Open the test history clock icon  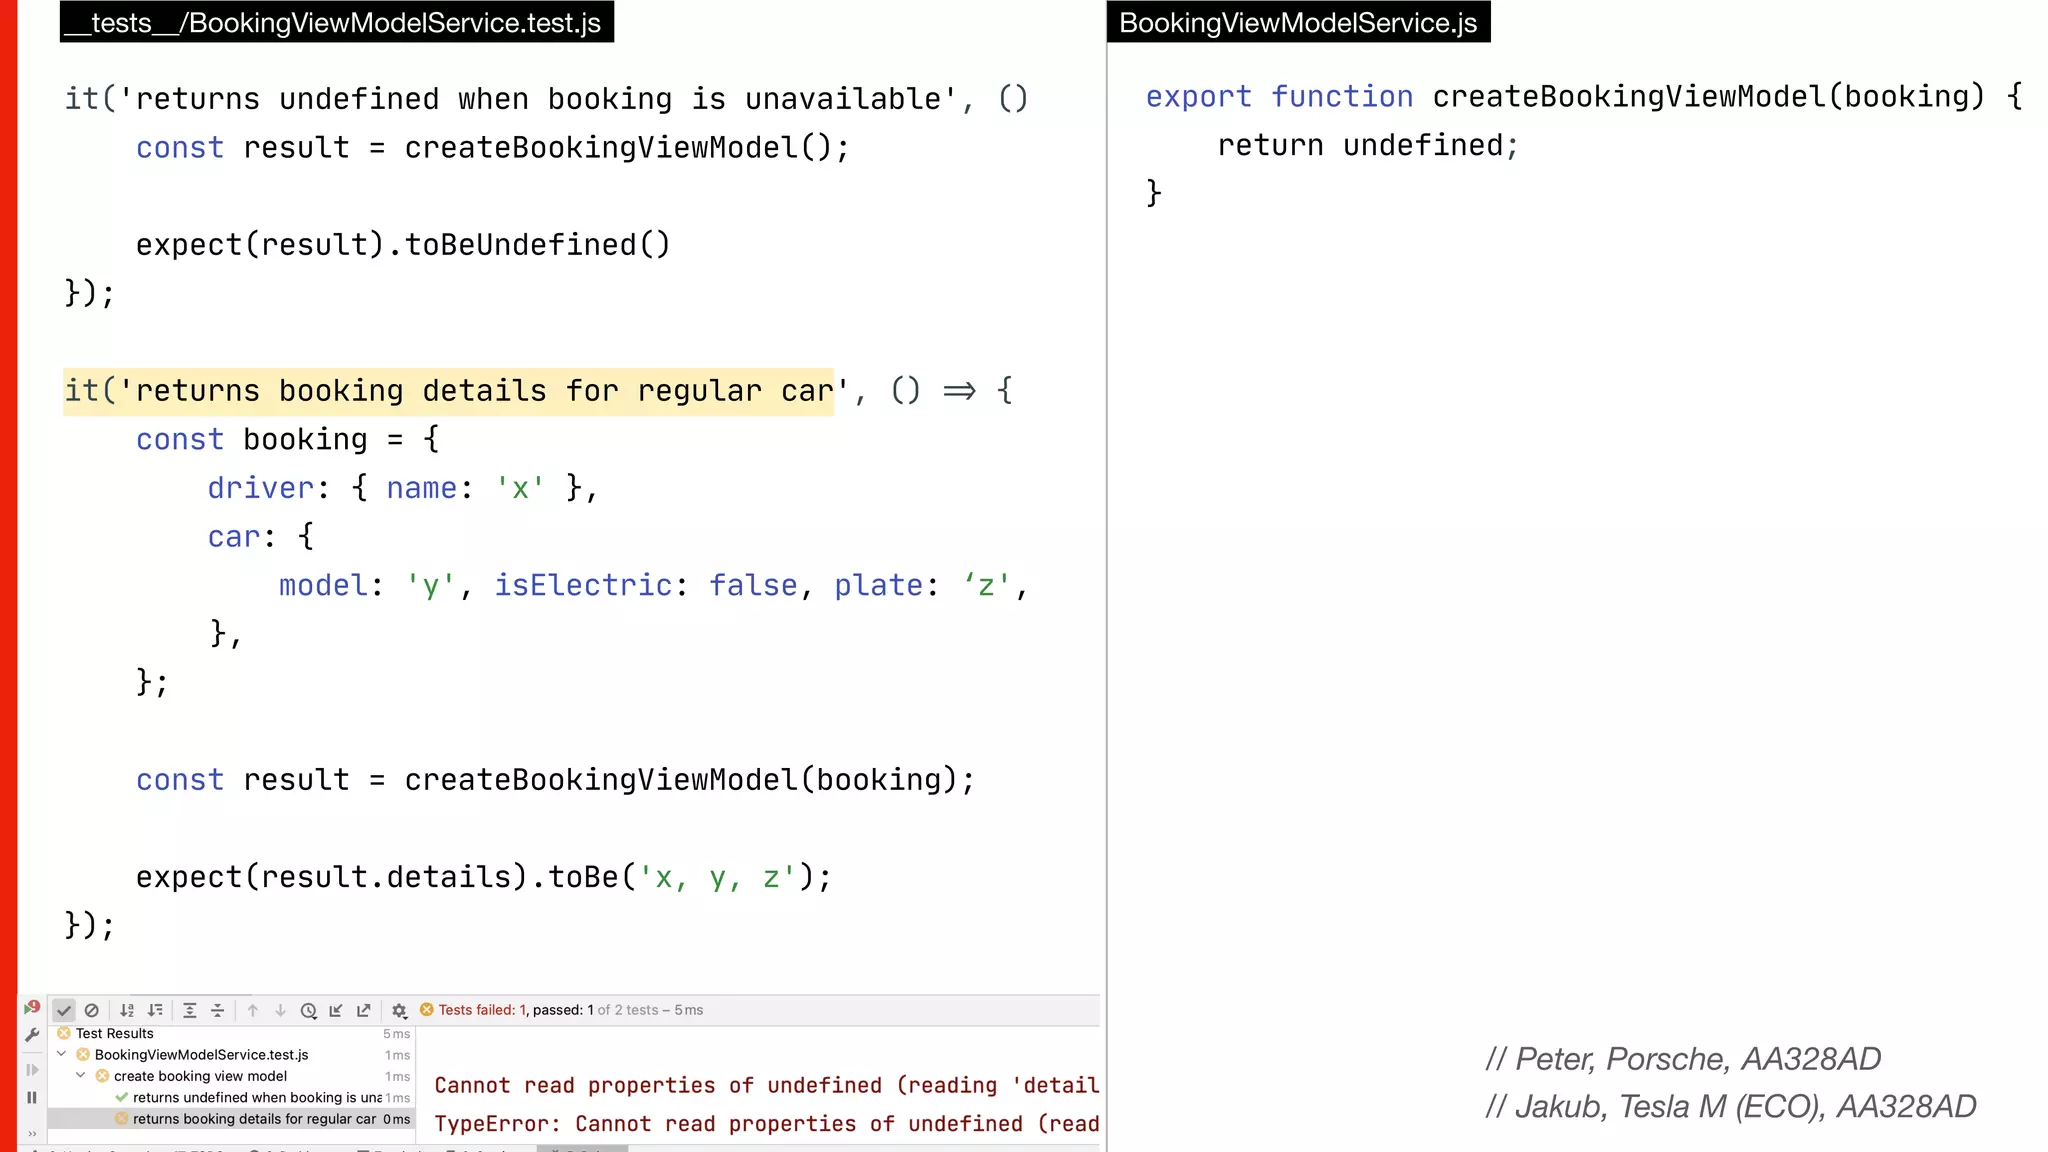tap(309, 1010)
